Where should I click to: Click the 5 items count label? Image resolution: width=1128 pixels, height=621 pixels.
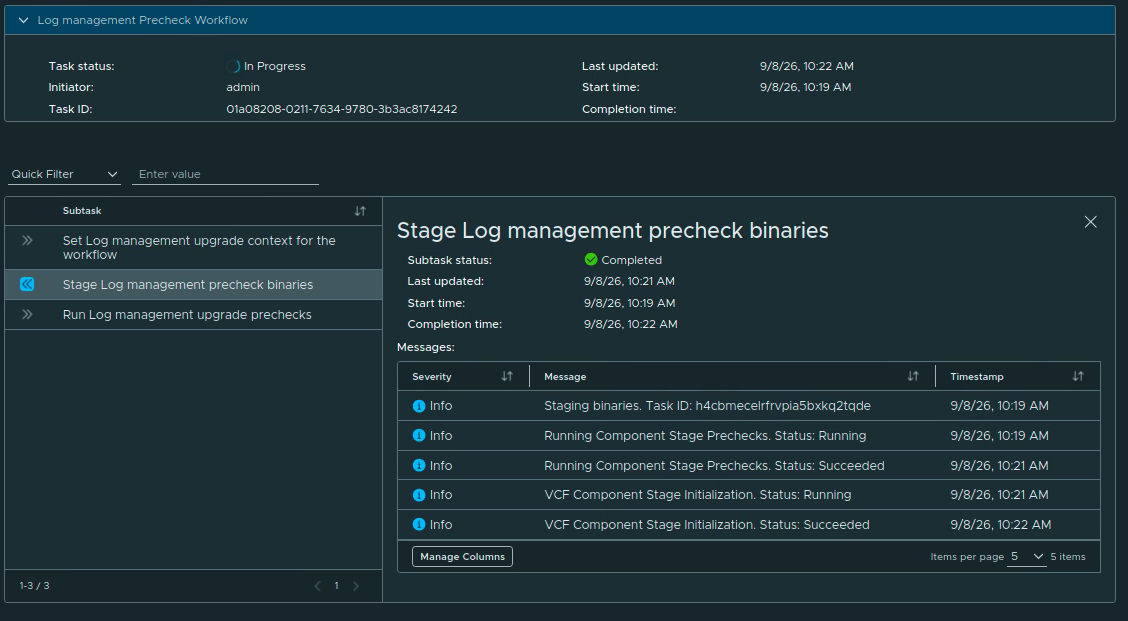point(1068,557)
